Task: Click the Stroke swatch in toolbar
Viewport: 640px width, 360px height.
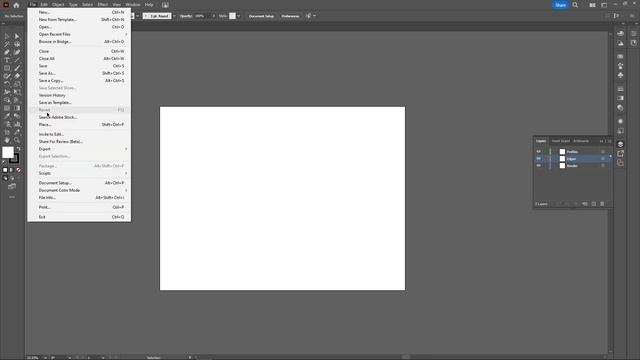Action: click(15, 158)
